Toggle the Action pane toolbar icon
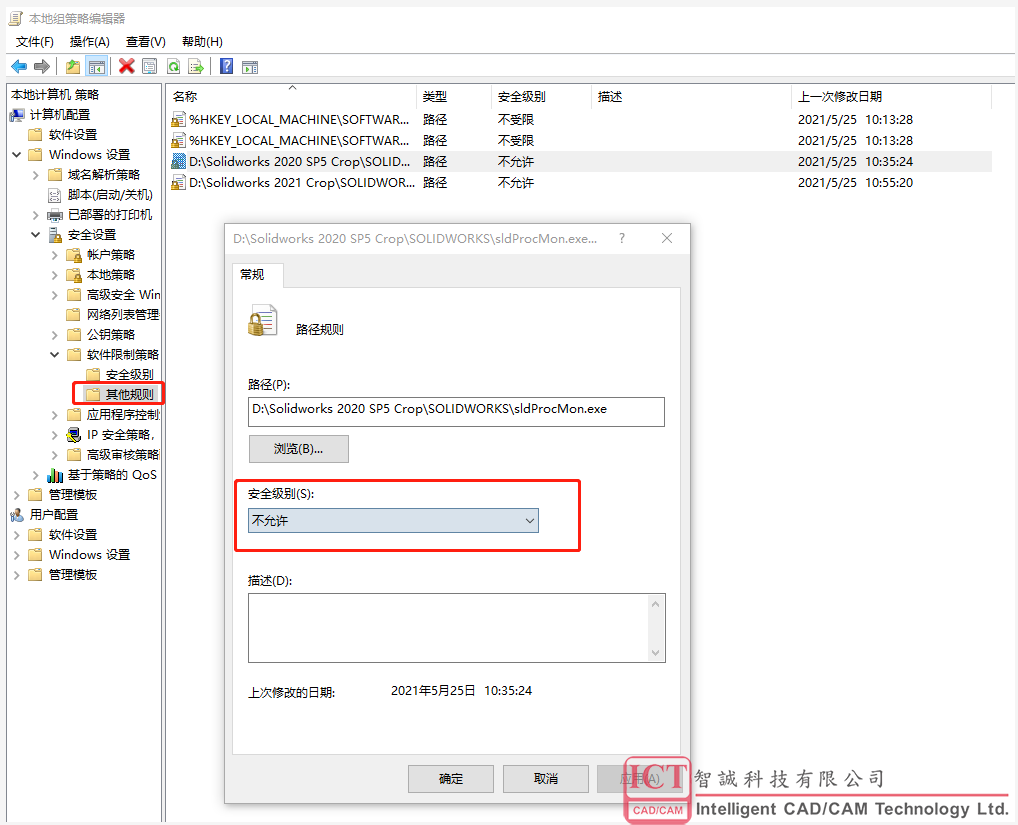 coord(250,66)
